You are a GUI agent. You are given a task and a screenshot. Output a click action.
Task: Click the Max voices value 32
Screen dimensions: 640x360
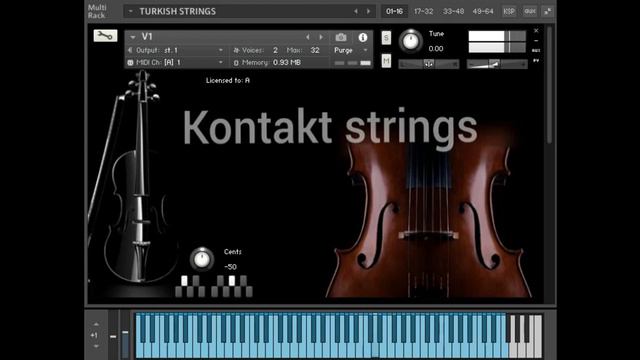[x=315, y=50]
